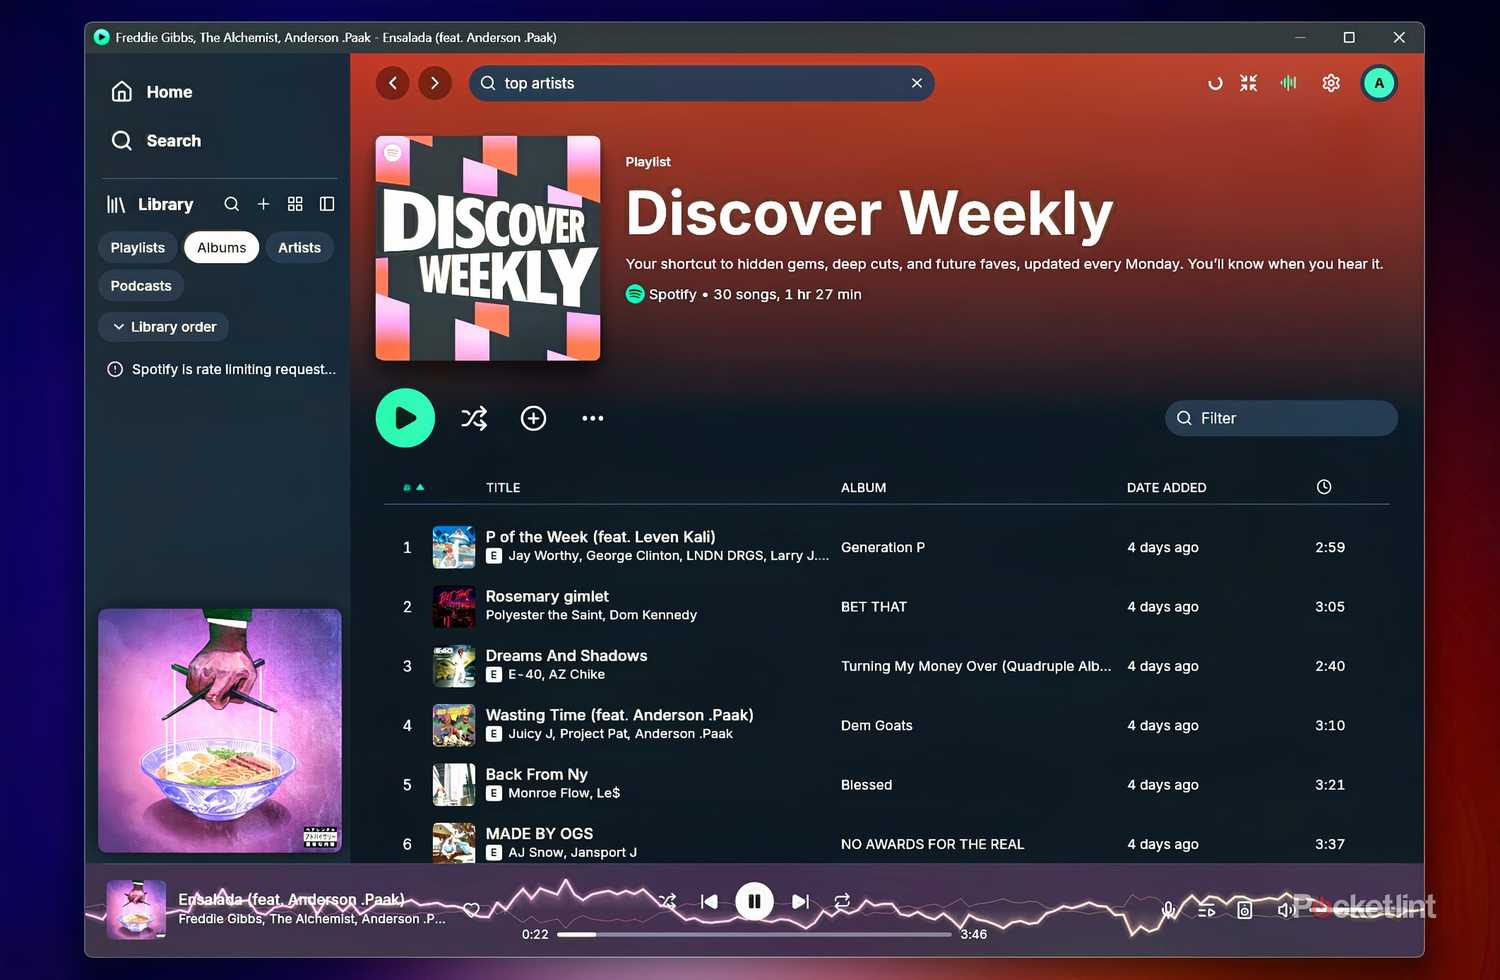Viewport: 1500px width, 980px height.
Task: Click the library search magnifier icon
Action: (x=231, y=204)
